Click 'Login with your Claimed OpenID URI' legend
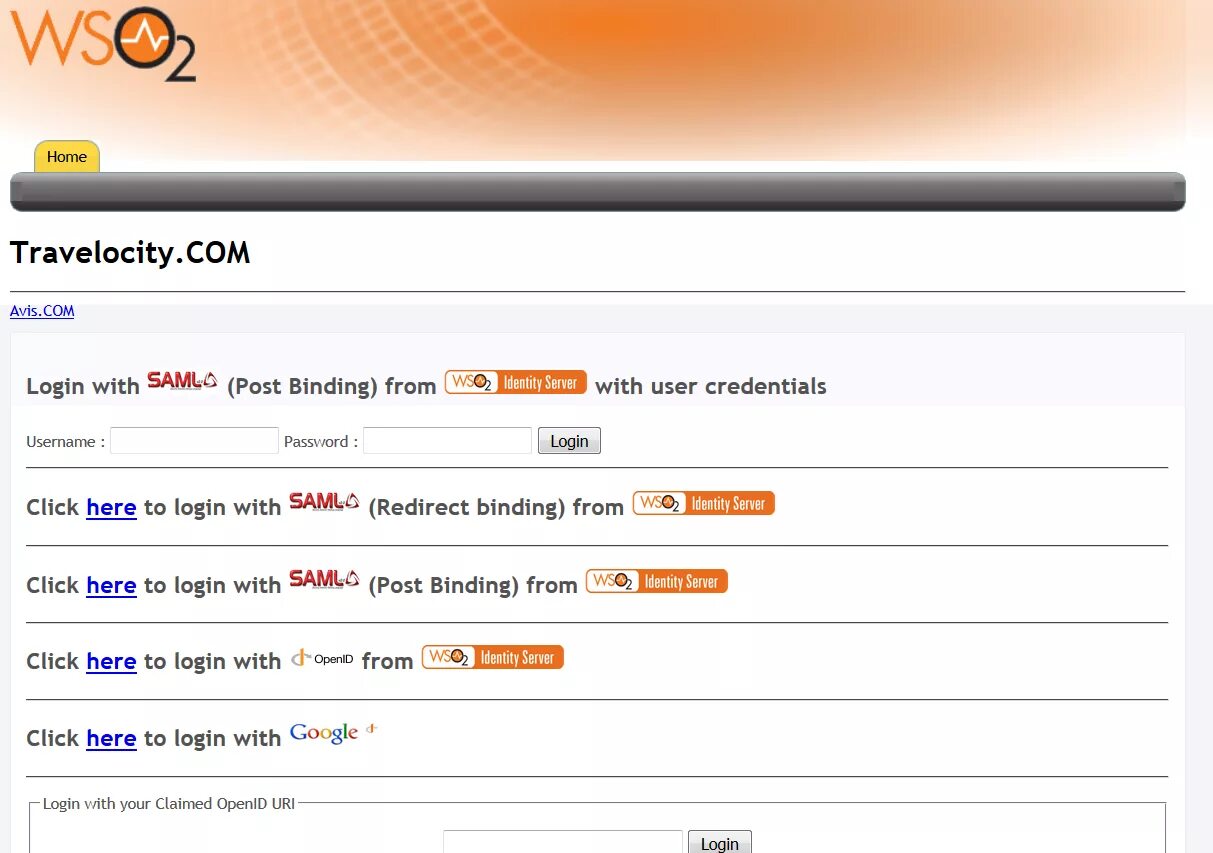1213x853 pixels. 169,803
